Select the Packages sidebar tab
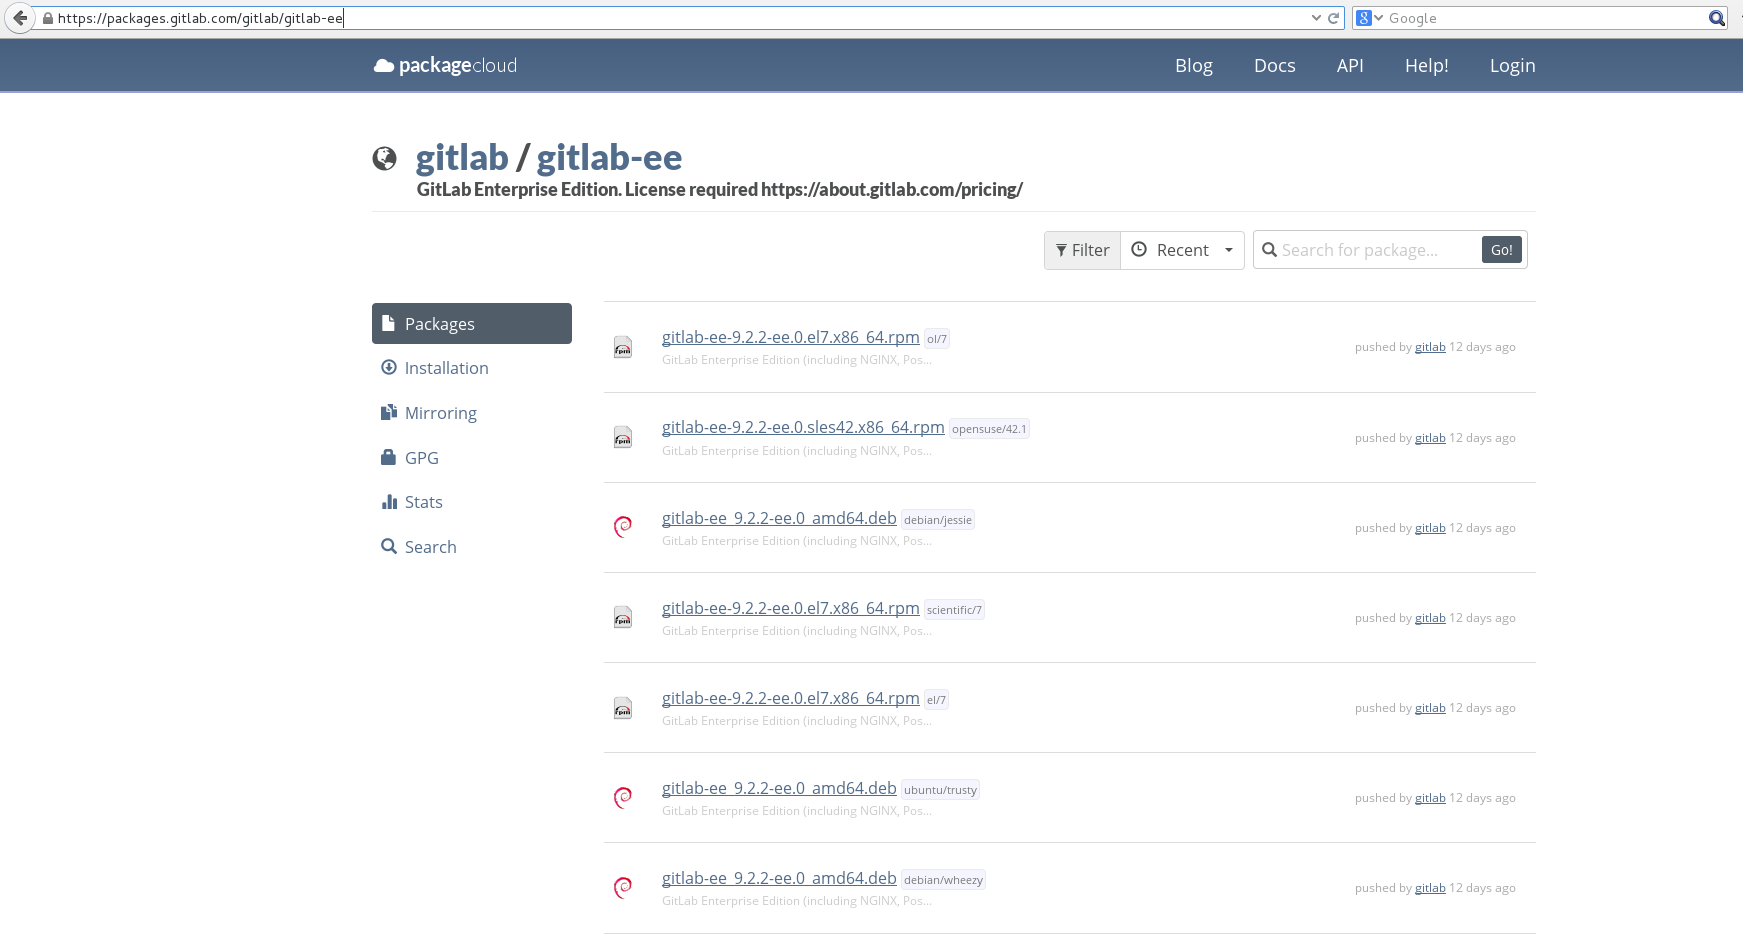1743x937 pixels. pyautogui.click(x=472, y=324)
